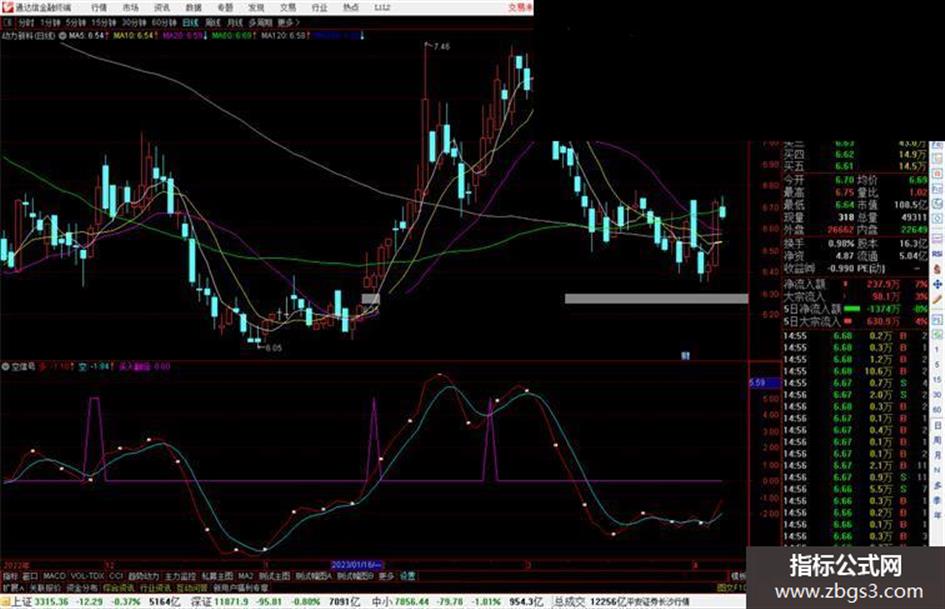Click the 总成交 12256亿 status entry
Viewport: 945px width, 609px height.
coord(590,602)
